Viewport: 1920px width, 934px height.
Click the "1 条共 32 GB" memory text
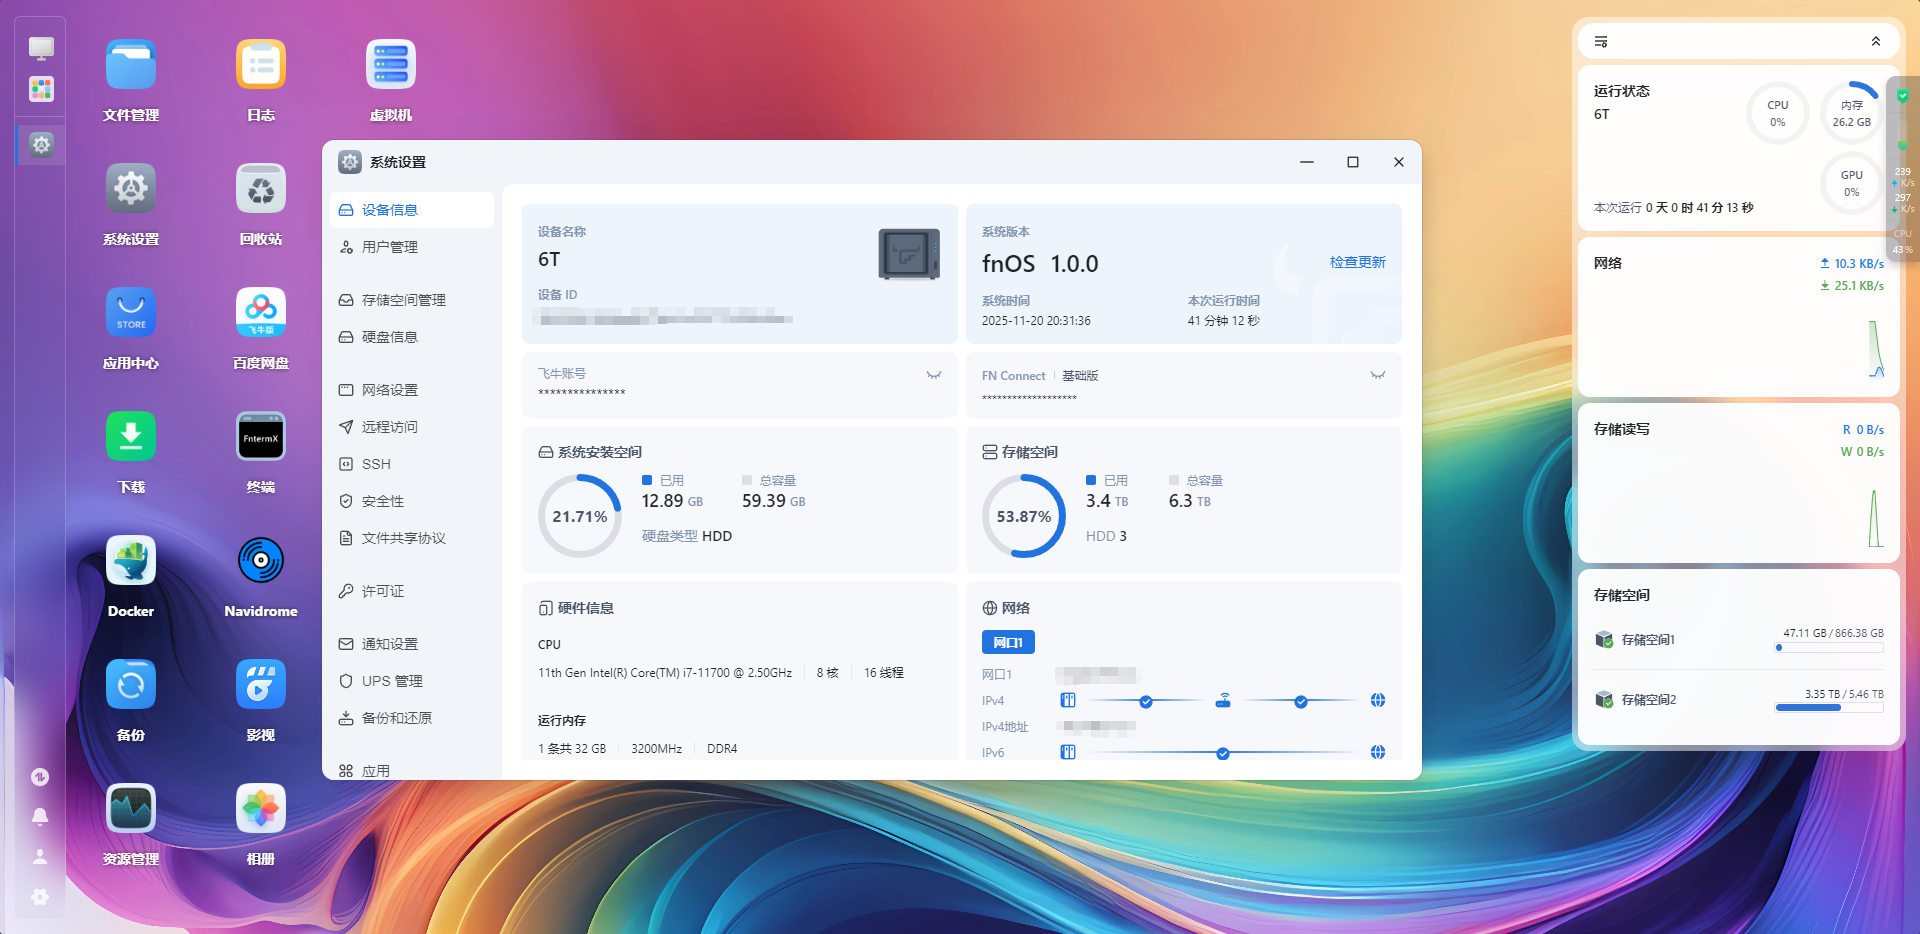click(x=572, y=749)
